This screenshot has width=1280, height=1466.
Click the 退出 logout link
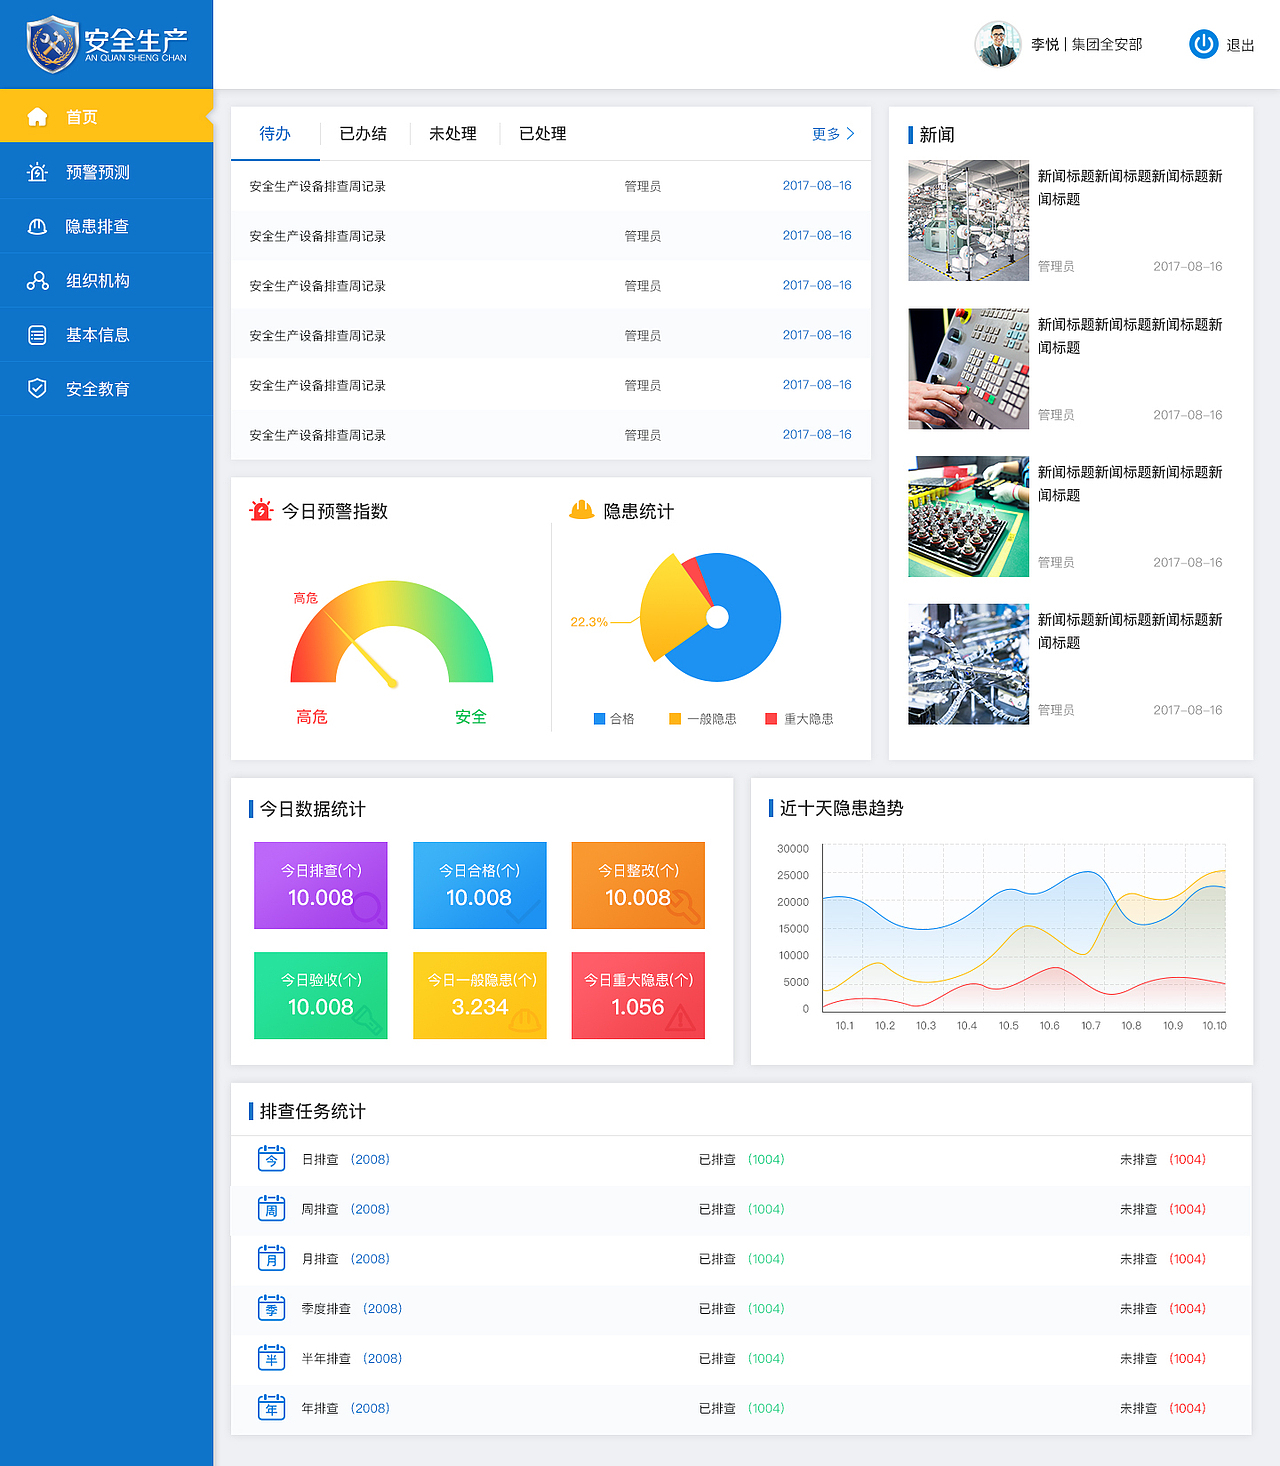click(1240, 45)
